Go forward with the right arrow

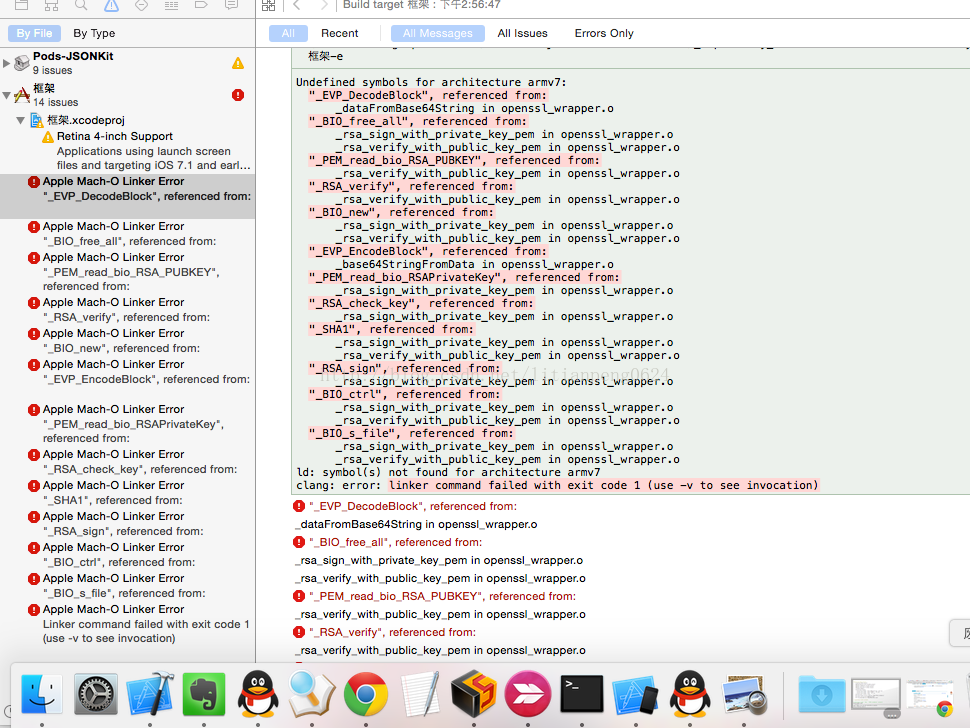(x=324, y=6)
